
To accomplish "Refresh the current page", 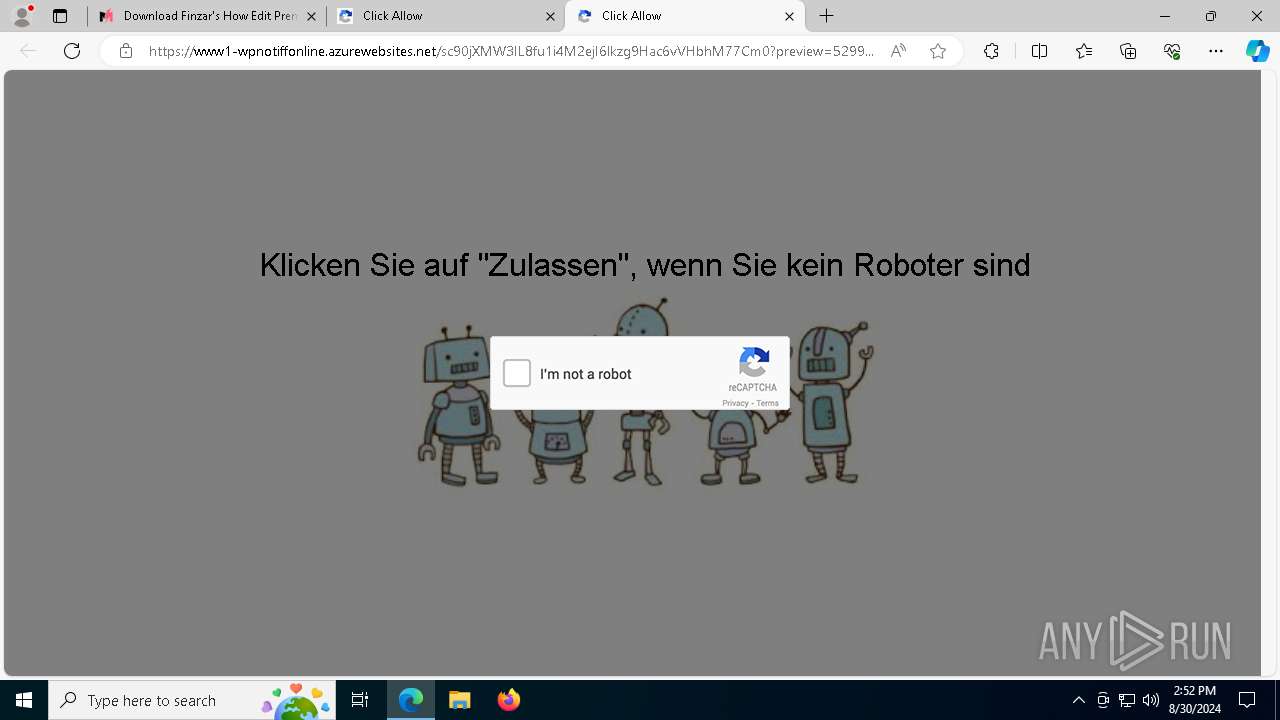I will click(72, 51).
